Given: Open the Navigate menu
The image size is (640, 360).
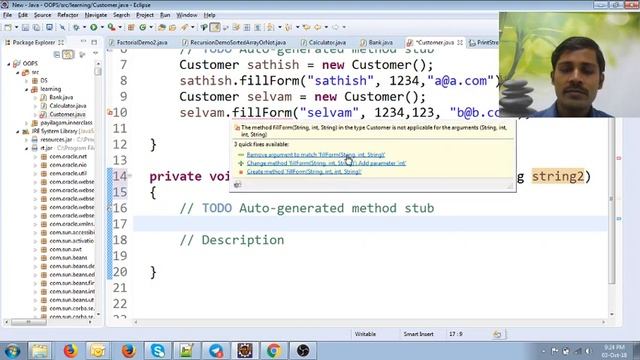Looking at the screenshot, I should click(96, 15).
